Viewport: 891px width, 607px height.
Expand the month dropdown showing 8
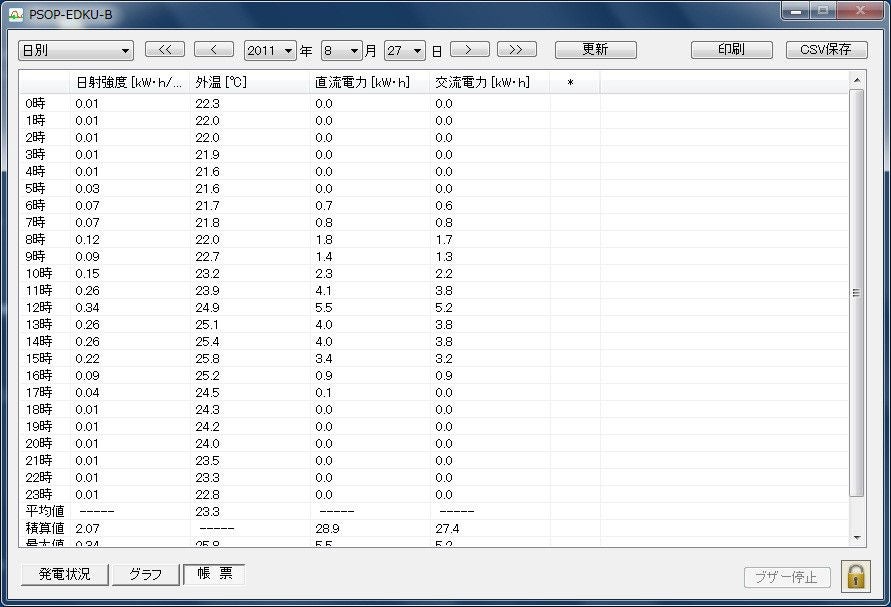pyautogui.click(x=341, y=51)
